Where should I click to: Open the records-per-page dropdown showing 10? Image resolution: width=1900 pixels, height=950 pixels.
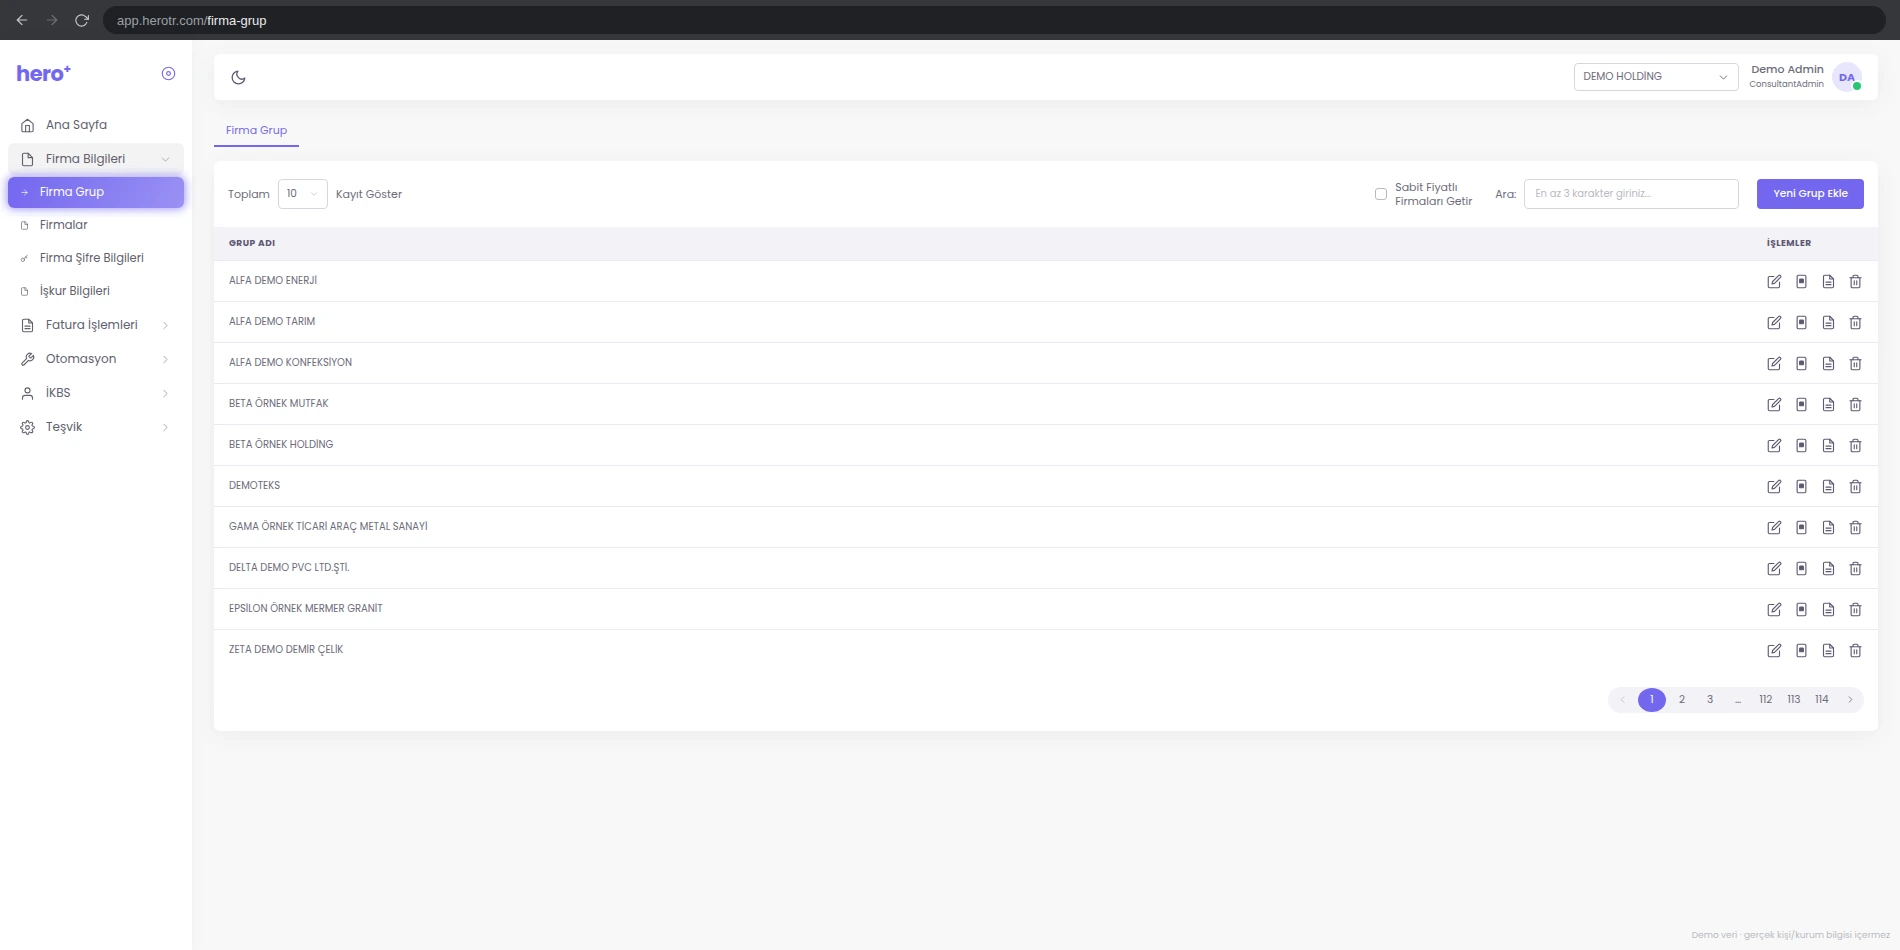pyautogui.click(x=302, y=194)
